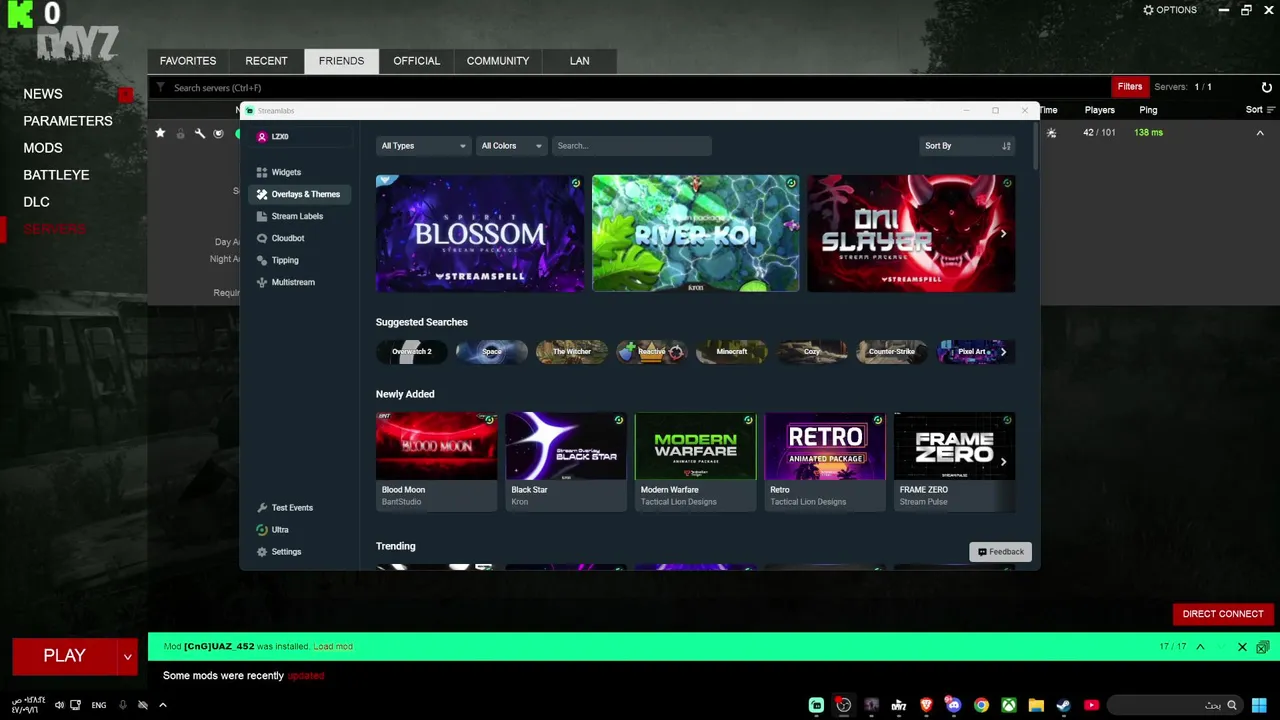Open Discord from the taskbar

(954, 705)
